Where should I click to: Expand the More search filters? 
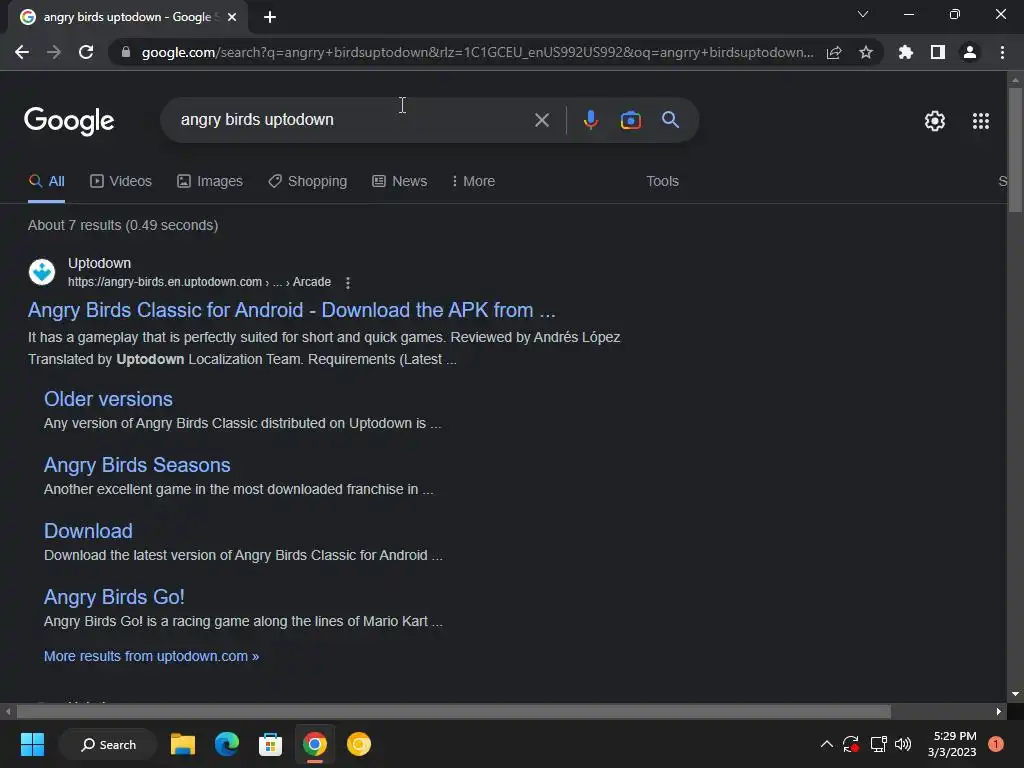(473, 182)
